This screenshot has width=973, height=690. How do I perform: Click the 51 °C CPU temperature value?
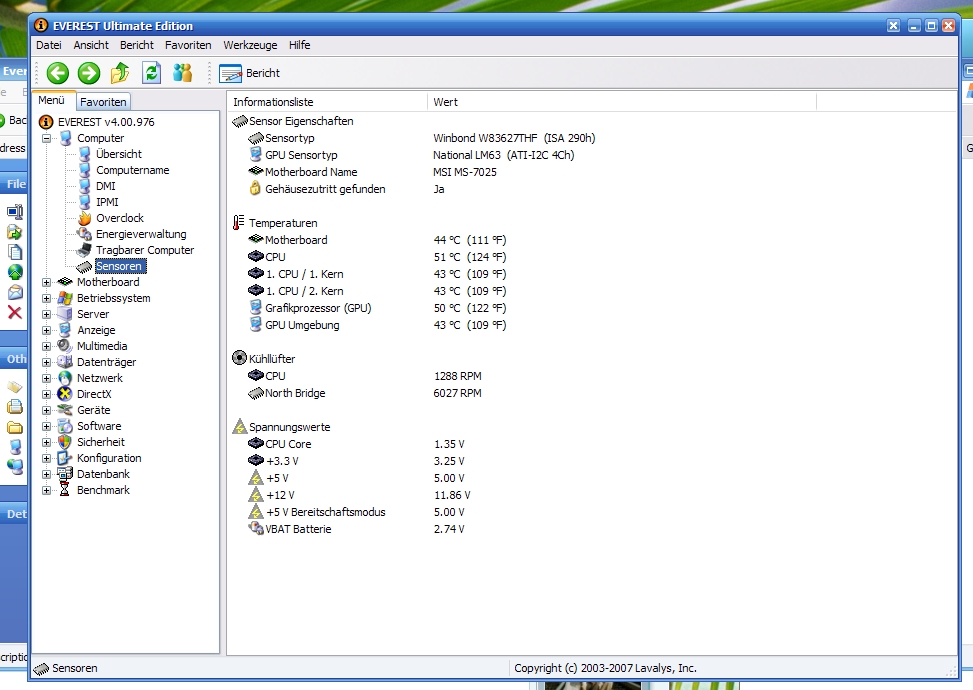click(470, 257)
